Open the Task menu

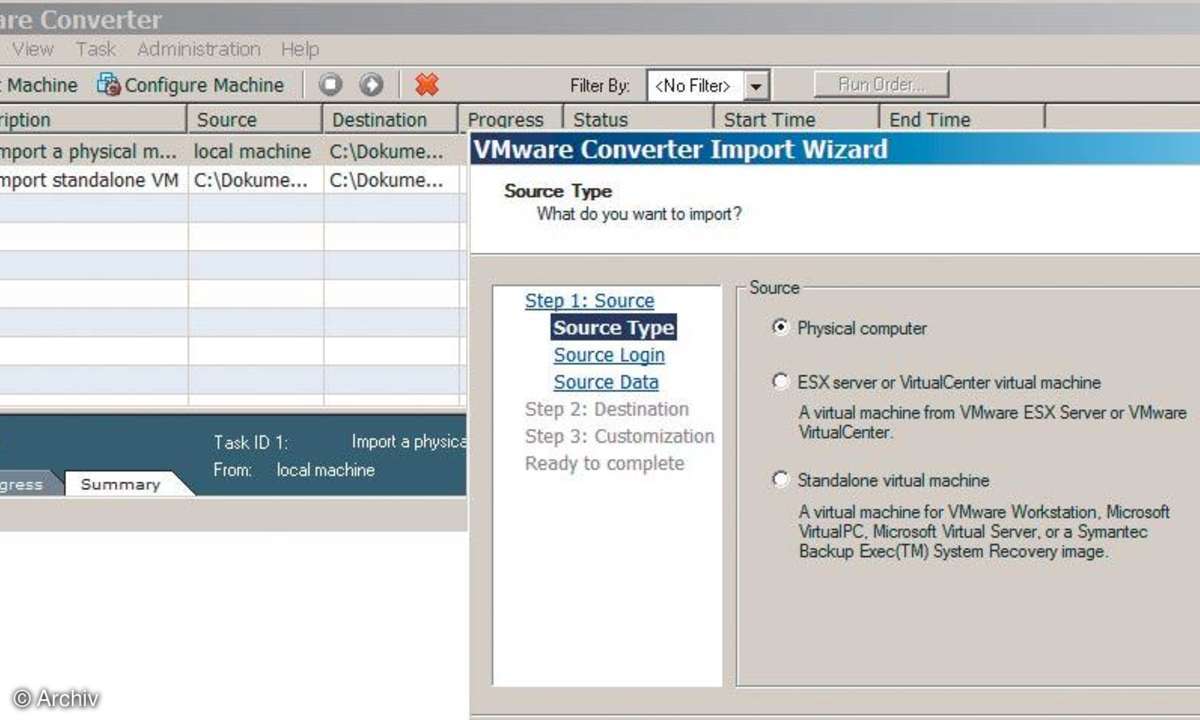click(96, 49)
